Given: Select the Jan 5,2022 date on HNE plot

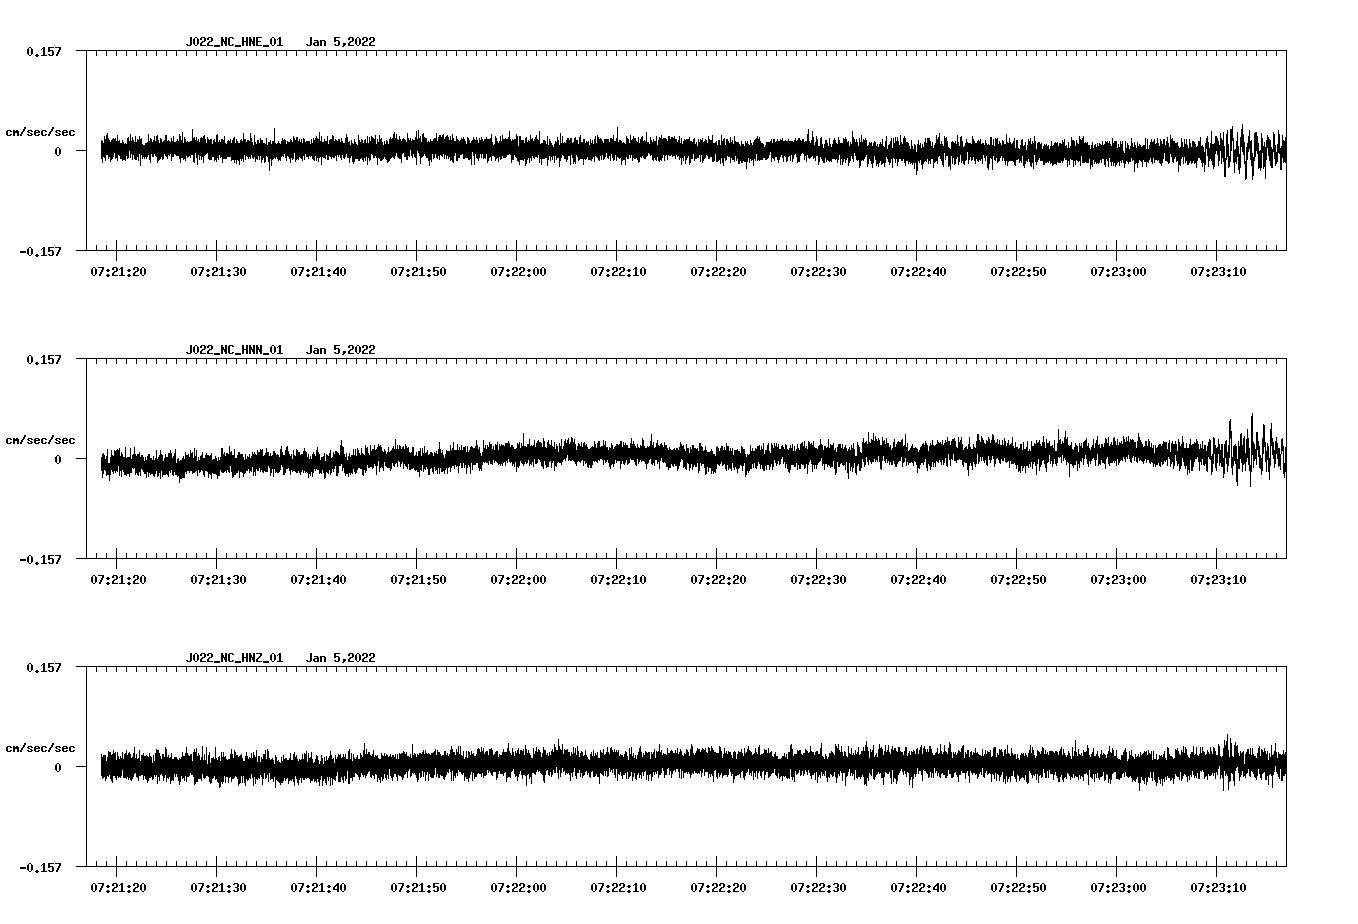Looking at the screenshot, I should 341,42.
